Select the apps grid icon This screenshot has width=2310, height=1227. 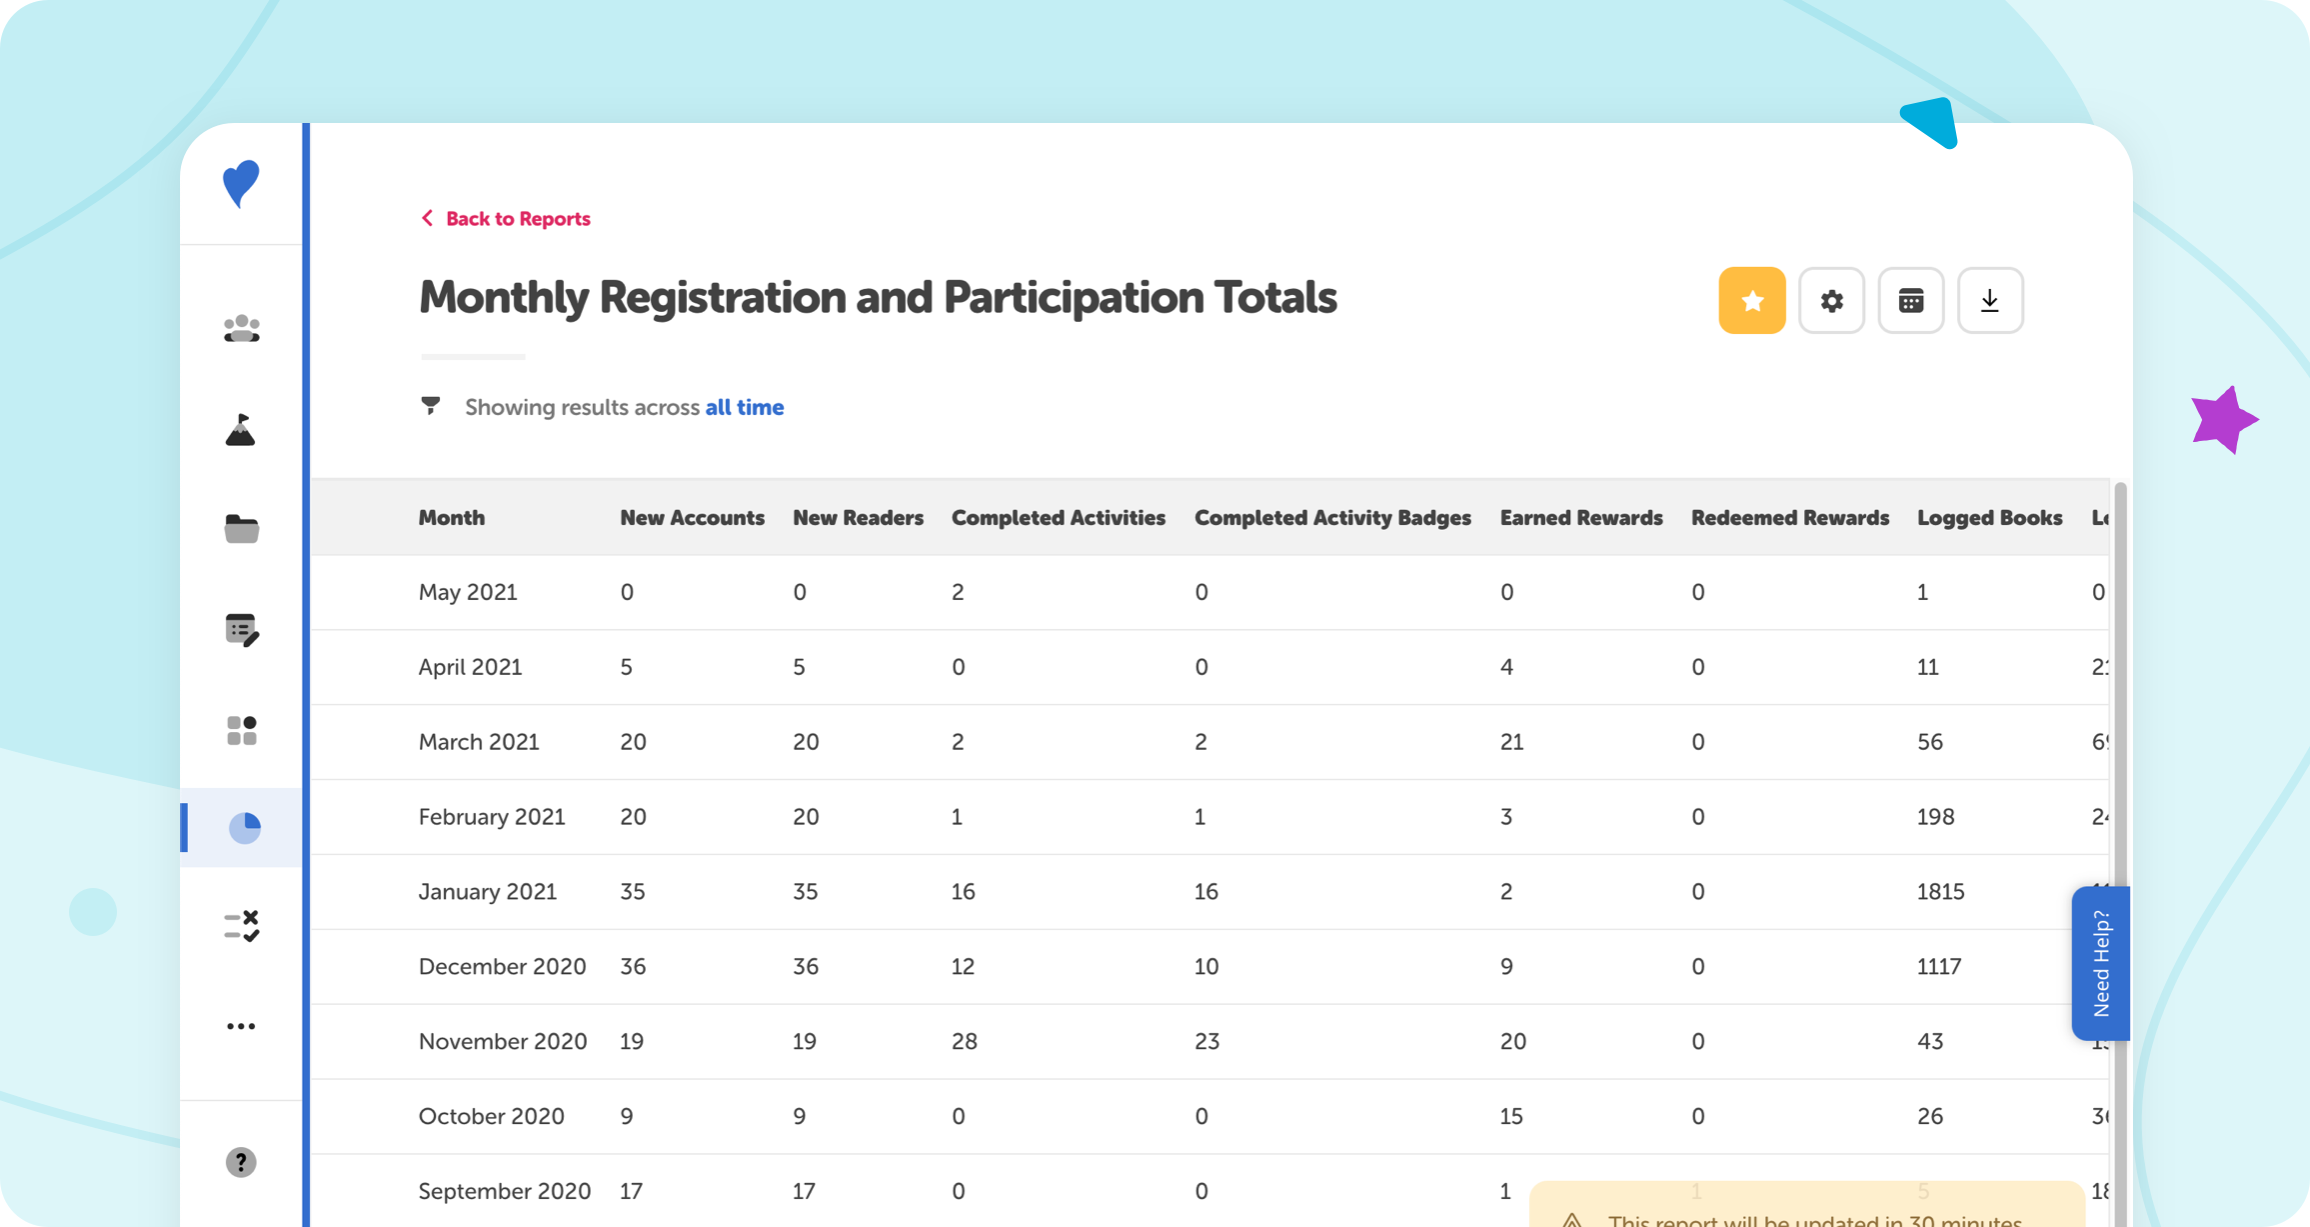pos(241,729)
